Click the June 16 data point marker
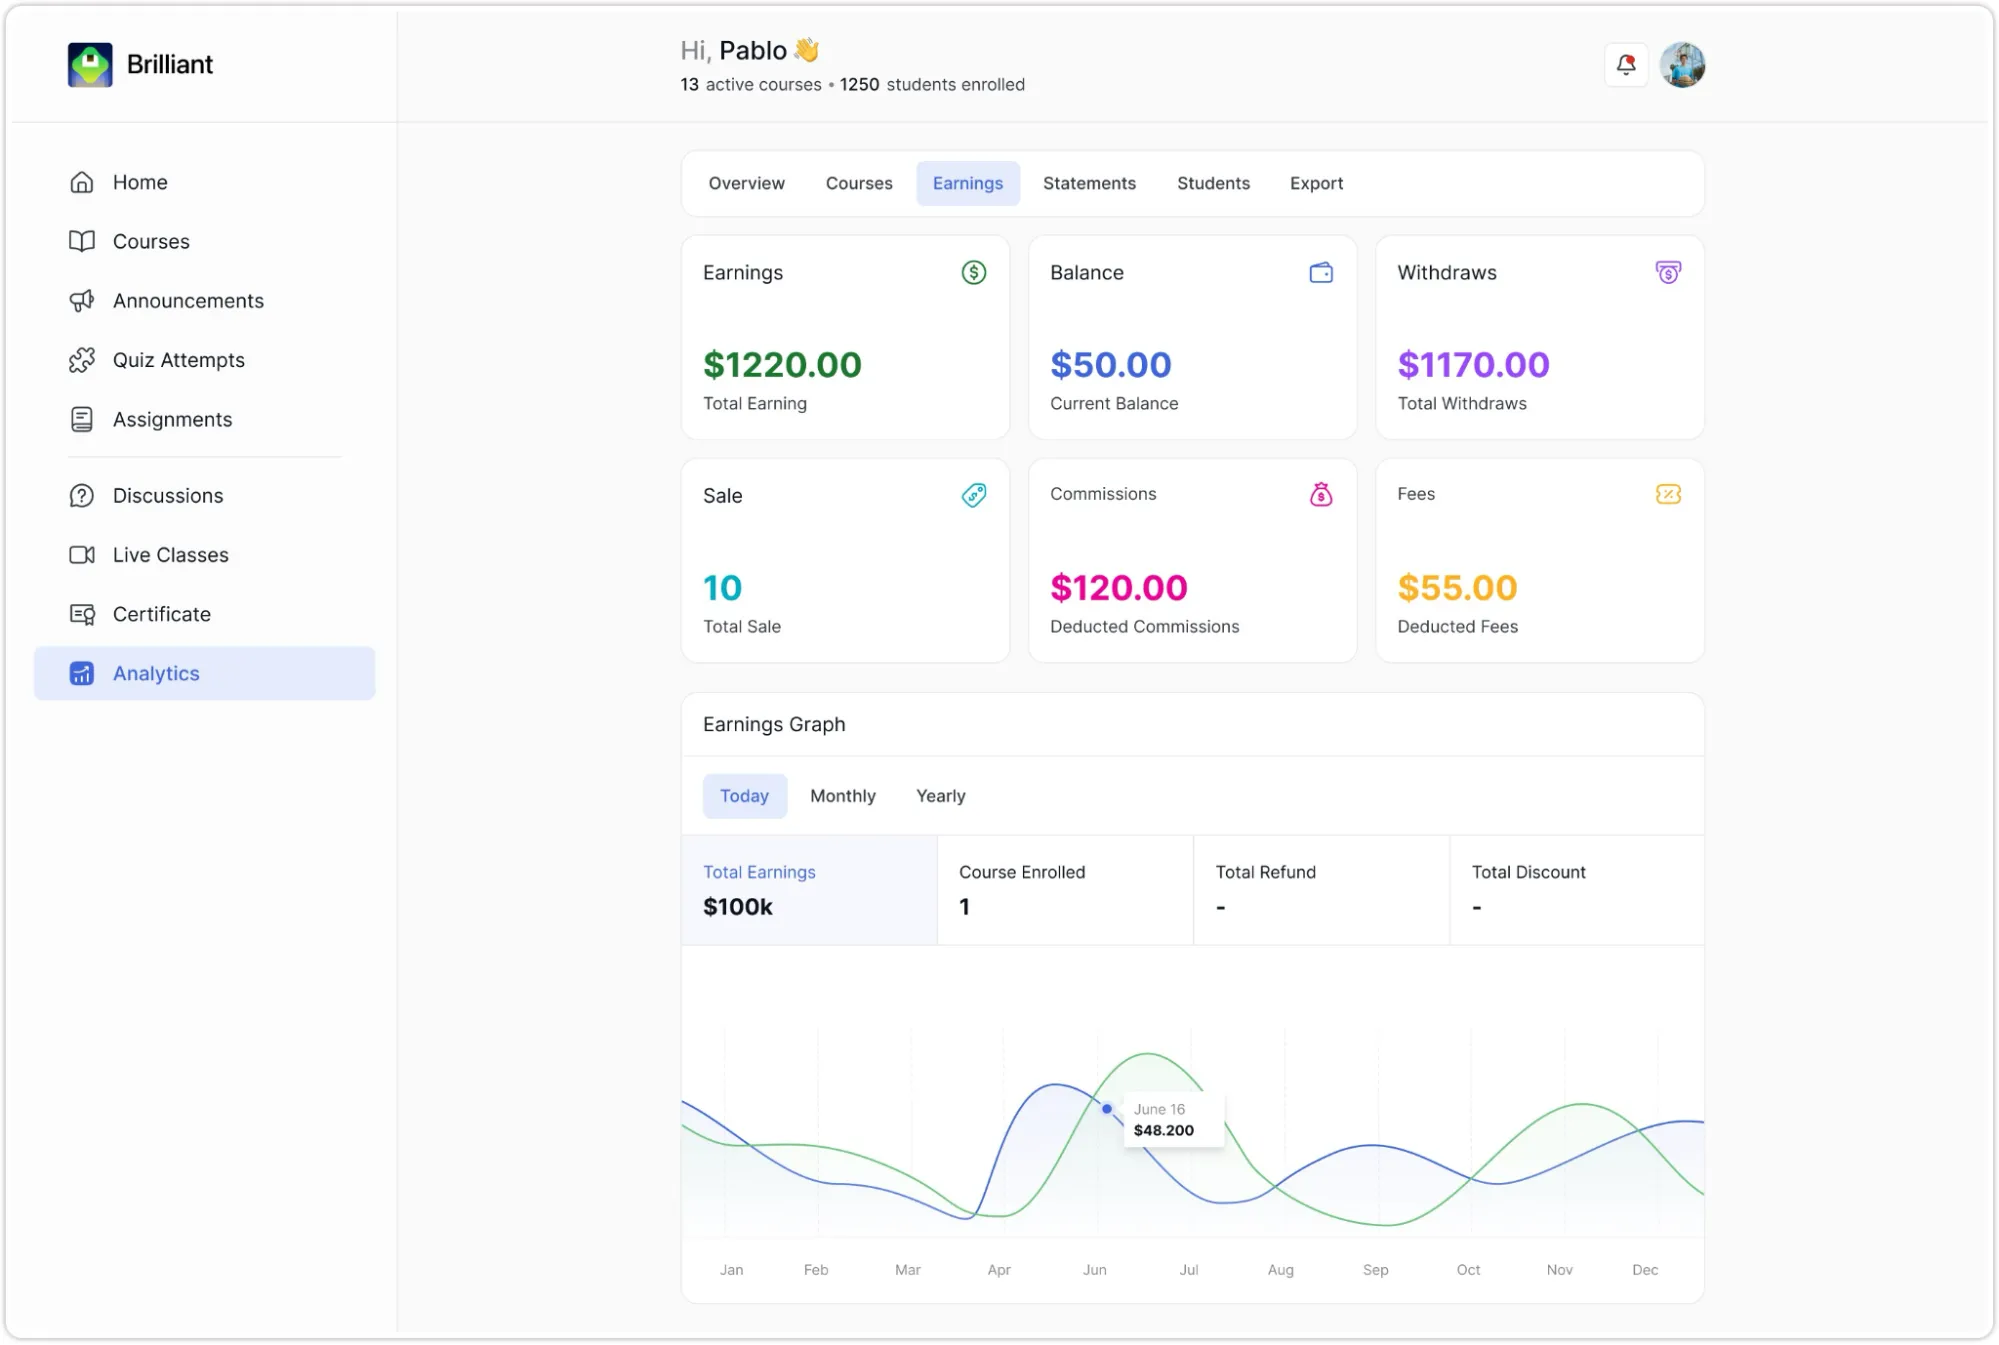This screenshot has width=1999, height=1345. point(1107,1109)
